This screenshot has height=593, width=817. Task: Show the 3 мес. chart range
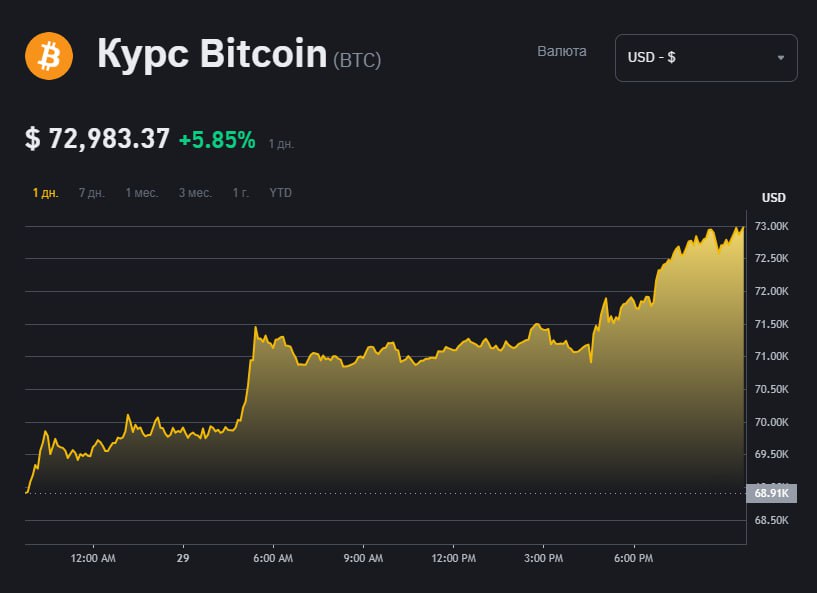tap(195, 193)
